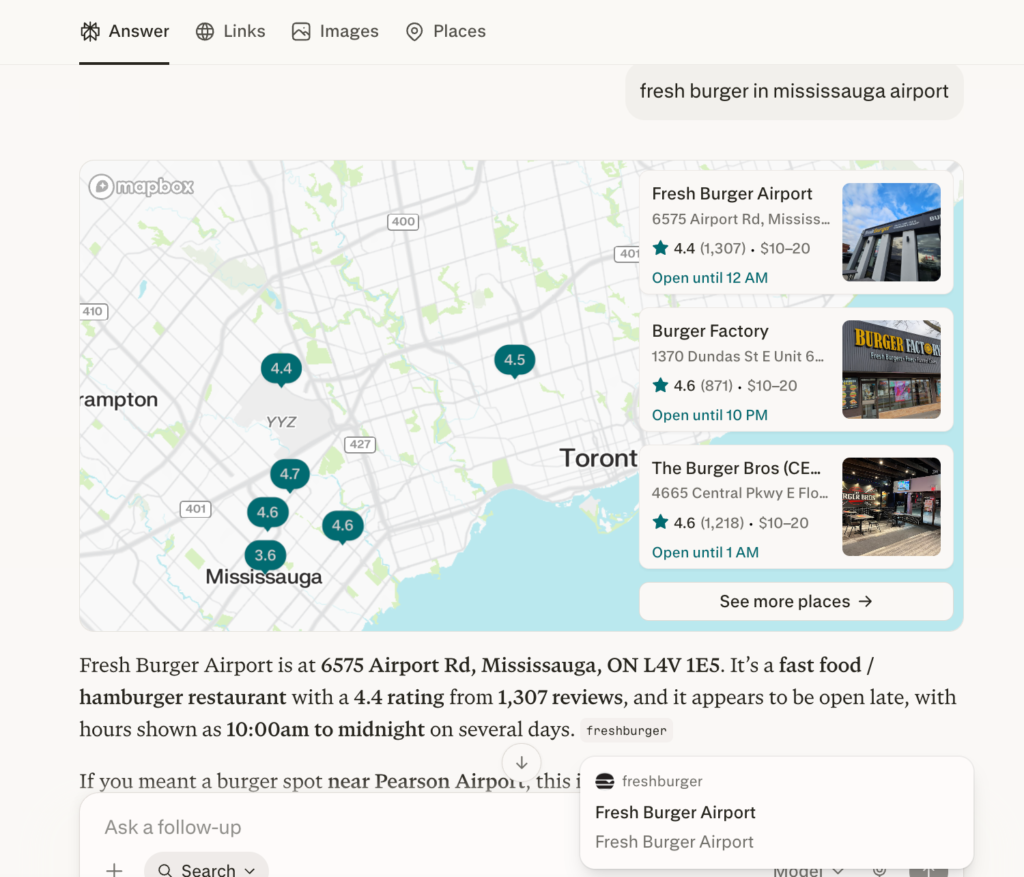Select the 4.4 rating map marker
The width and height of the screenshot is (1024, 877).
[x=281, y=369]
